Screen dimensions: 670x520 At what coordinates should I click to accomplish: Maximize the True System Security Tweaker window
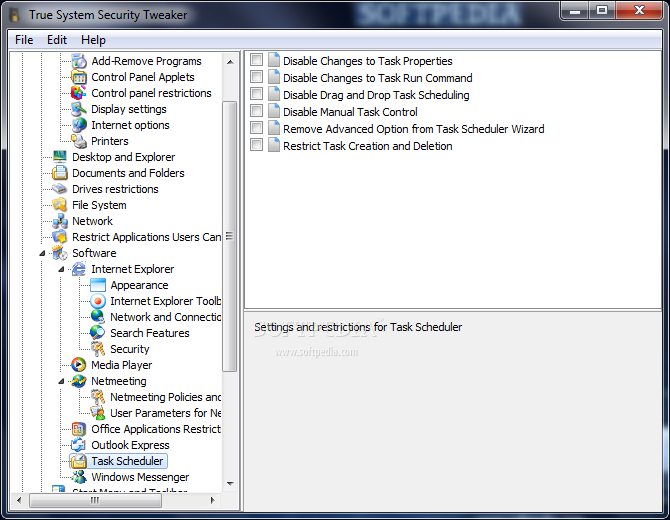(602, 10)
